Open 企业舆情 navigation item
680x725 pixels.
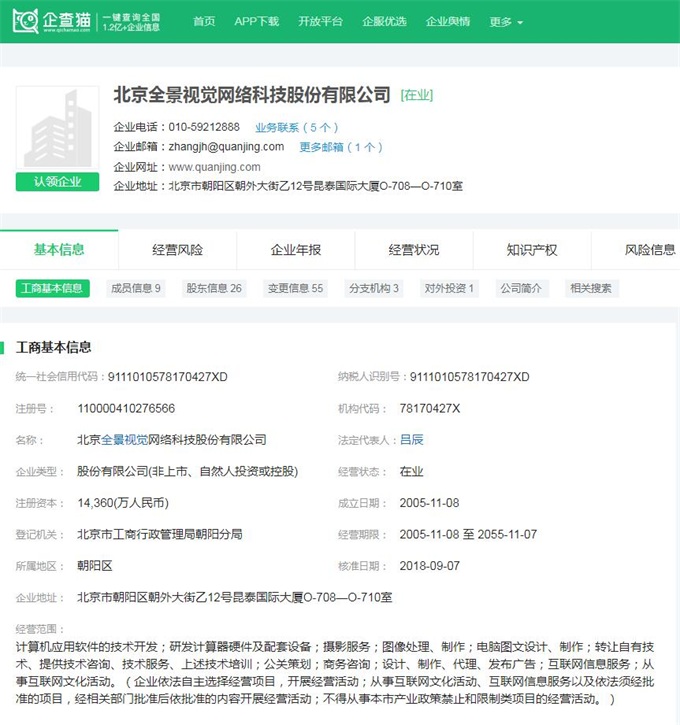click(448, 21)
